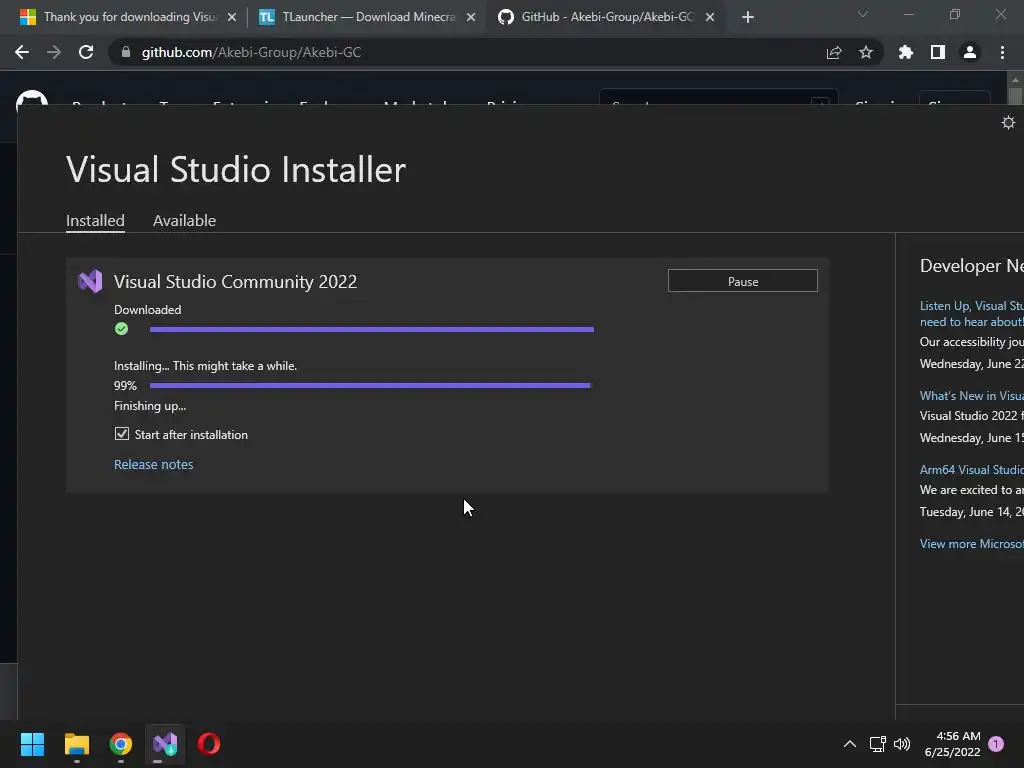Switch to the Installed tab

tap(95, 221)
